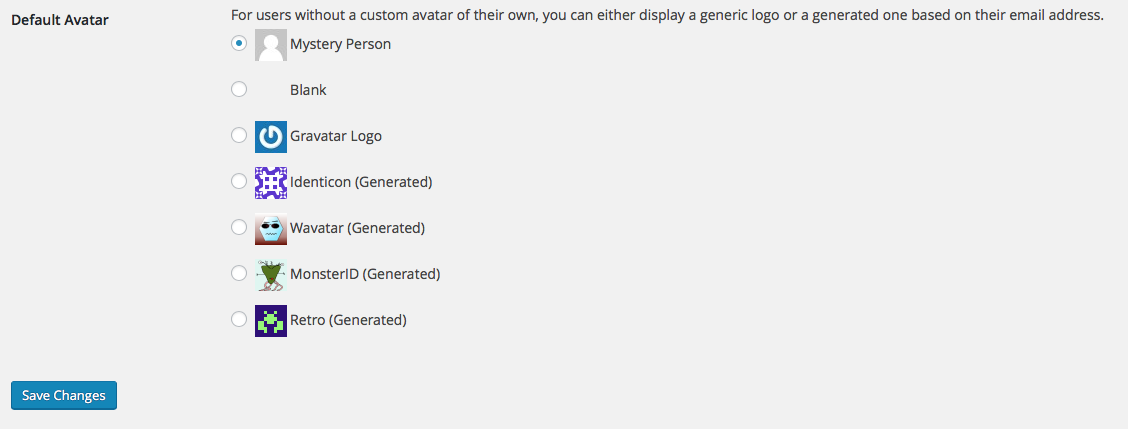Select the Blank avatar radio button
Screen dimensions: 1128x429
tap(239, 90)
